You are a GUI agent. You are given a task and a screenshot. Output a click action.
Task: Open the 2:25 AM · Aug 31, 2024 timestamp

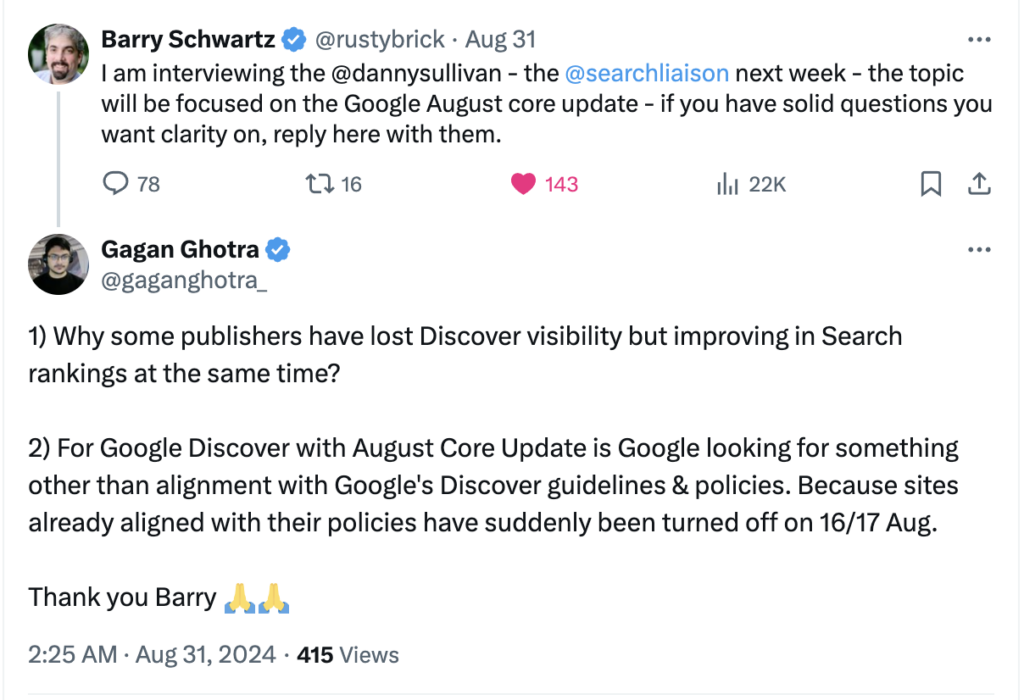click(x=152, y=655)
